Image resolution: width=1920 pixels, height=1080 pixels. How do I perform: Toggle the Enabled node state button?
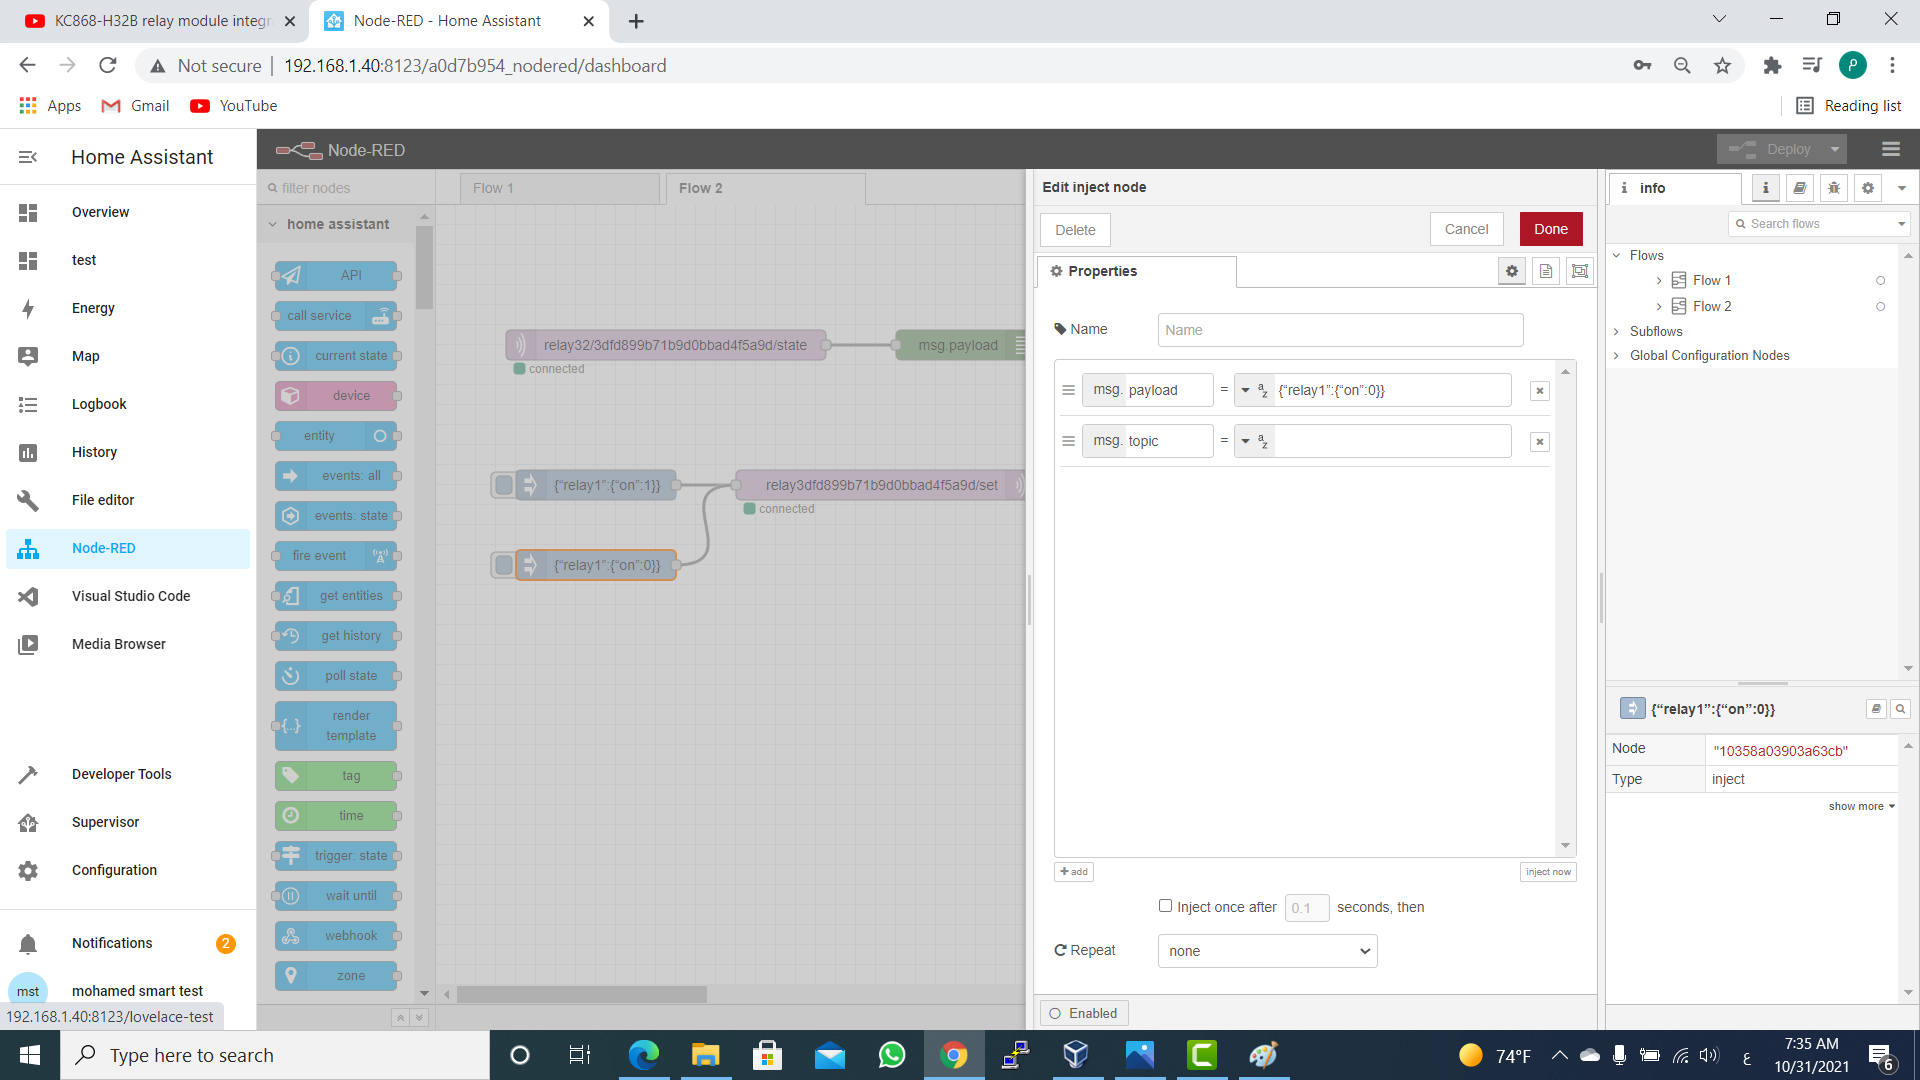pos(1084,1013)
